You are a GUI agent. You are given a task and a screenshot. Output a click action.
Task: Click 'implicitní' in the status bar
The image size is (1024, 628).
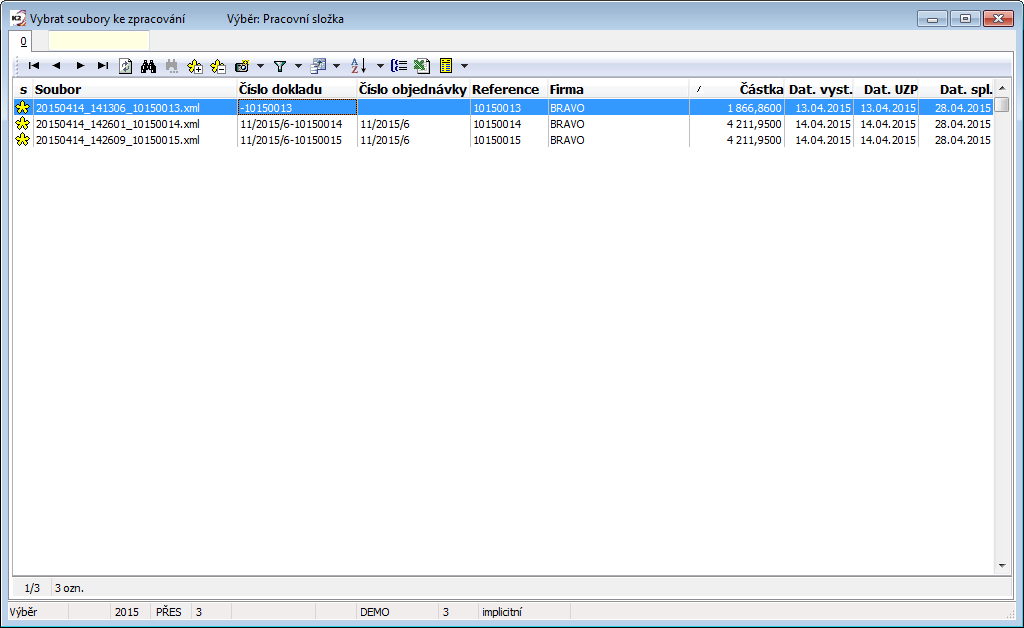[502, 612]
